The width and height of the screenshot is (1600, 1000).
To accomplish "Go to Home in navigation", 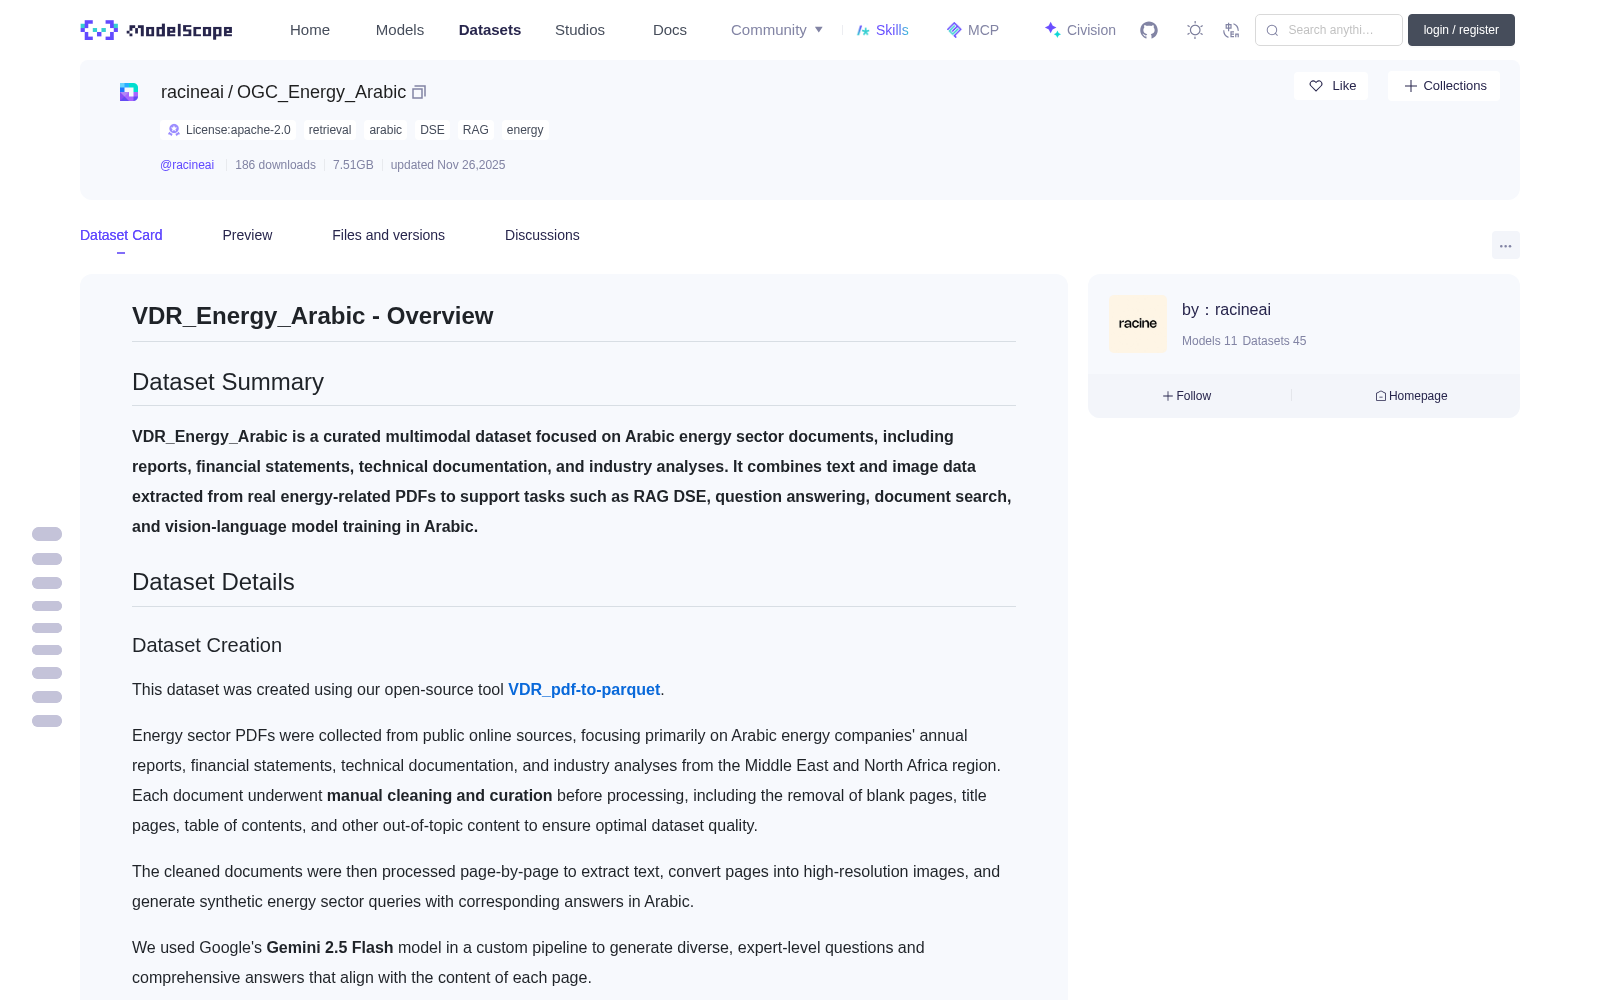I will pyautogui.click(x=310, y=30).
